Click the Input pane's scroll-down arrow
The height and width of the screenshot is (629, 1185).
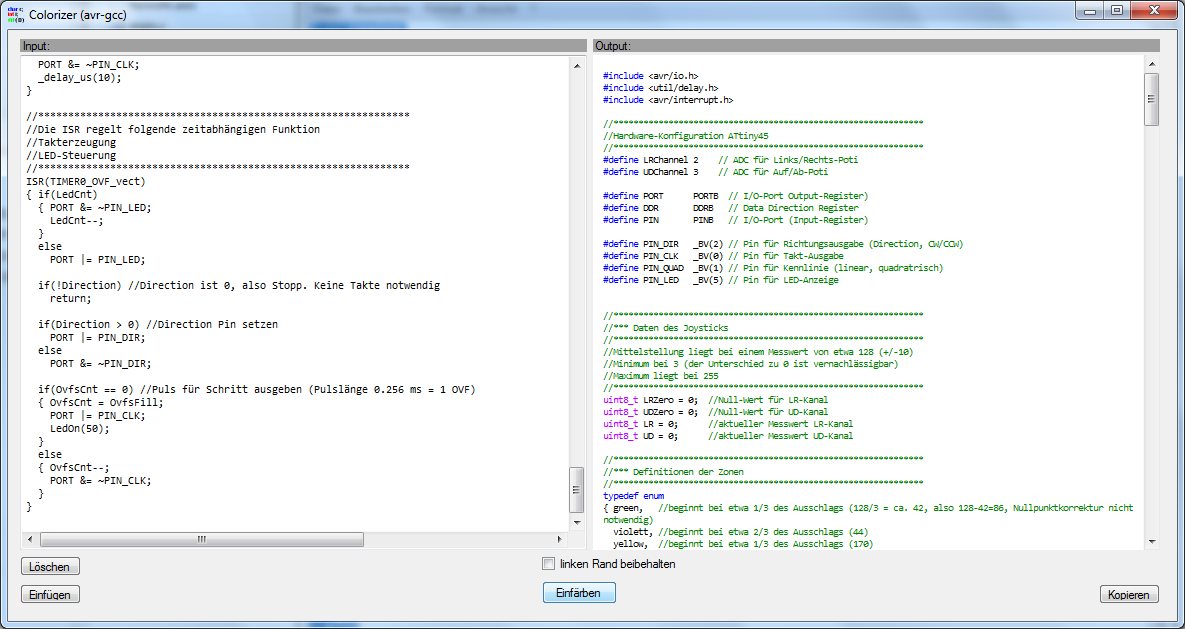click(x=577, y=522)
